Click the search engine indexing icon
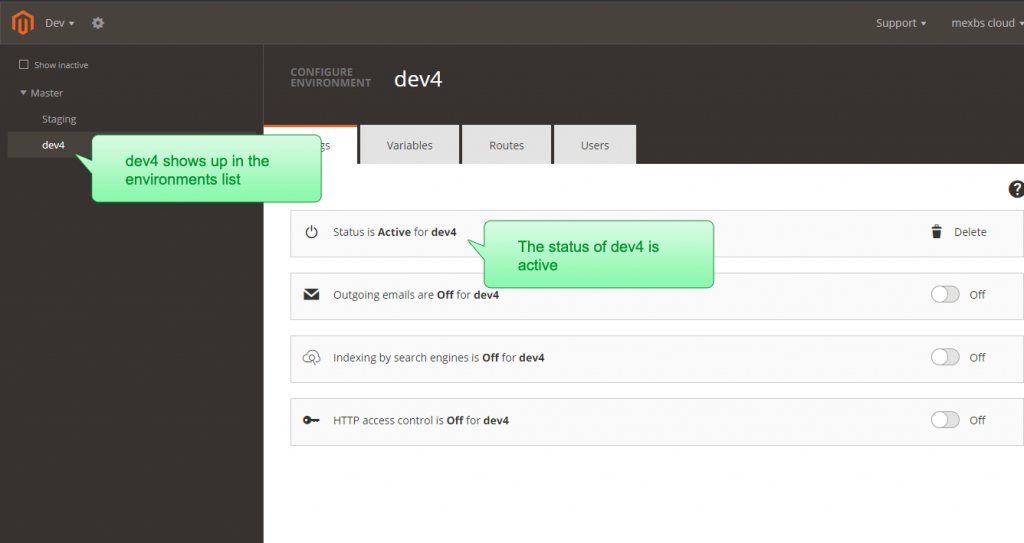1024x543 pixels. [x=312, y=357]
